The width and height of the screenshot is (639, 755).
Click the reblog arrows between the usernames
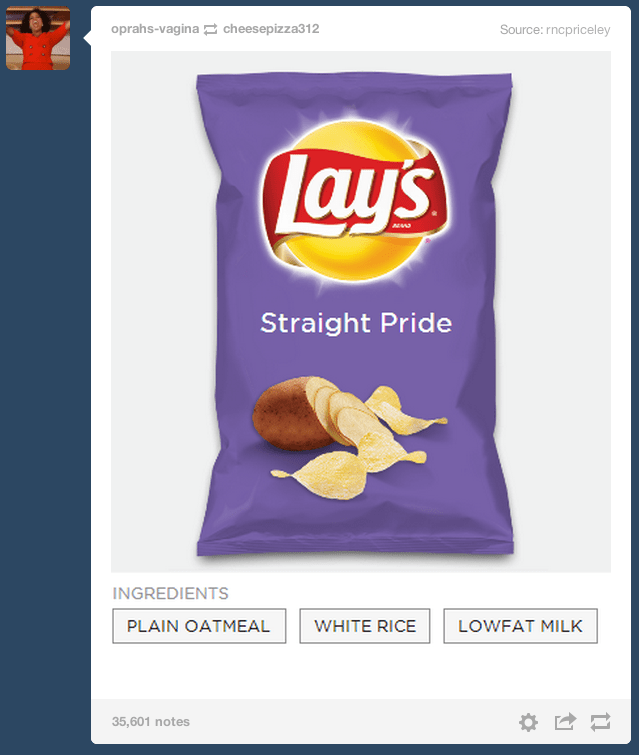(210, 29)
